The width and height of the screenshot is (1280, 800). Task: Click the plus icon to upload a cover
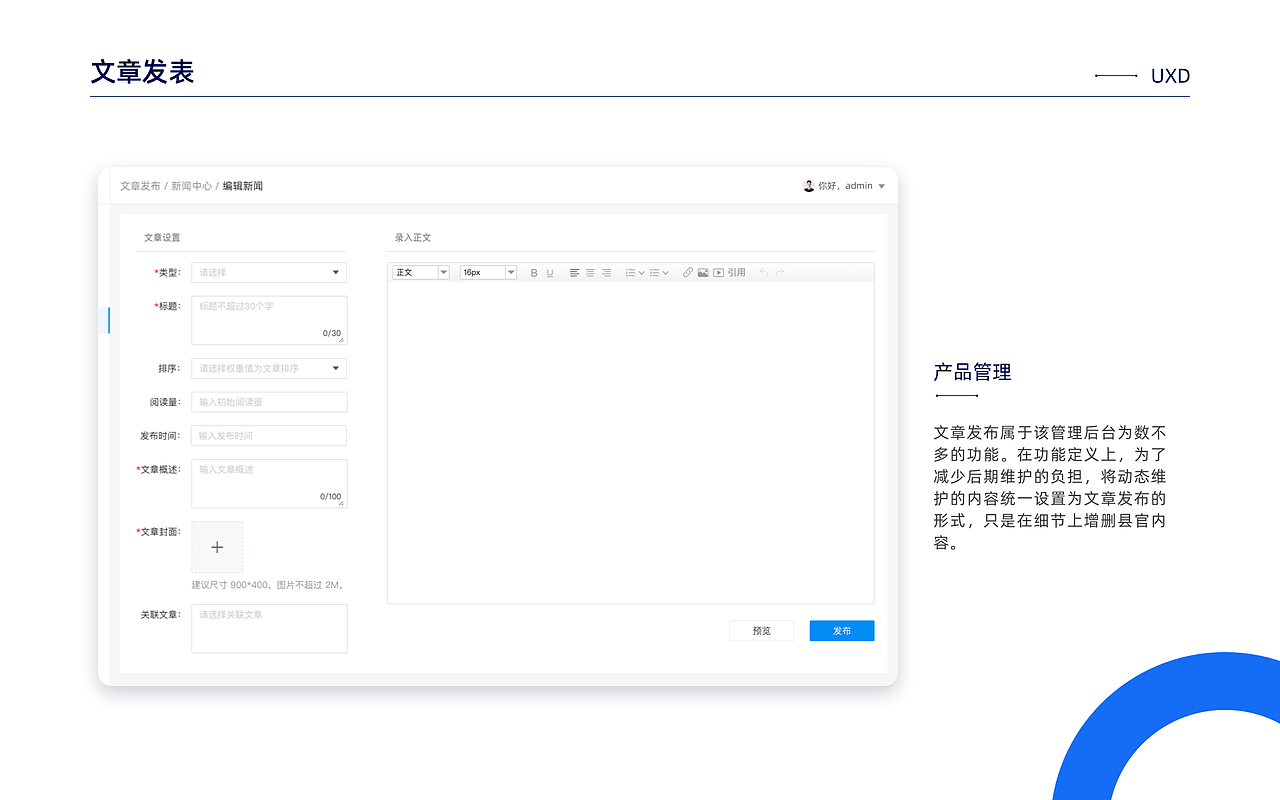click(217, 547)
